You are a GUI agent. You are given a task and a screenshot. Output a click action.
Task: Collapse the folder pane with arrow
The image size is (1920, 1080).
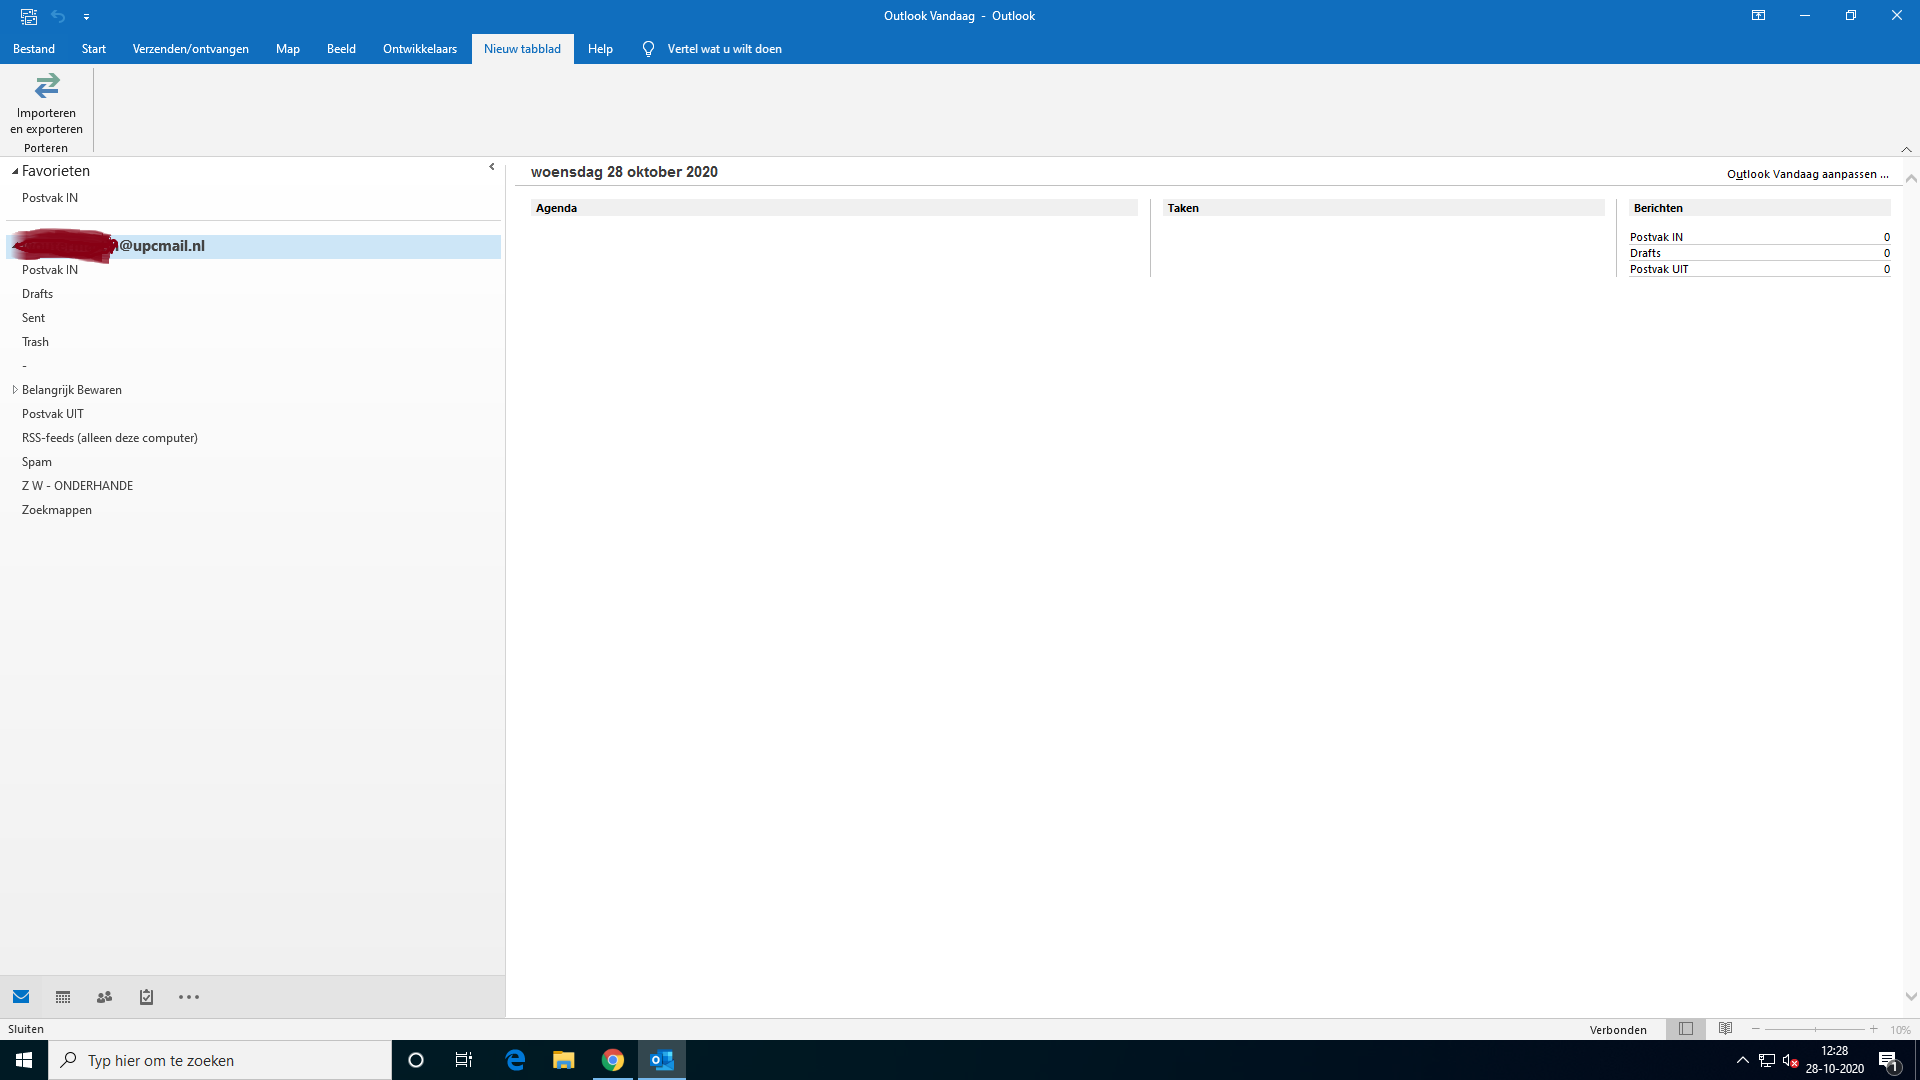click(492, 167)
